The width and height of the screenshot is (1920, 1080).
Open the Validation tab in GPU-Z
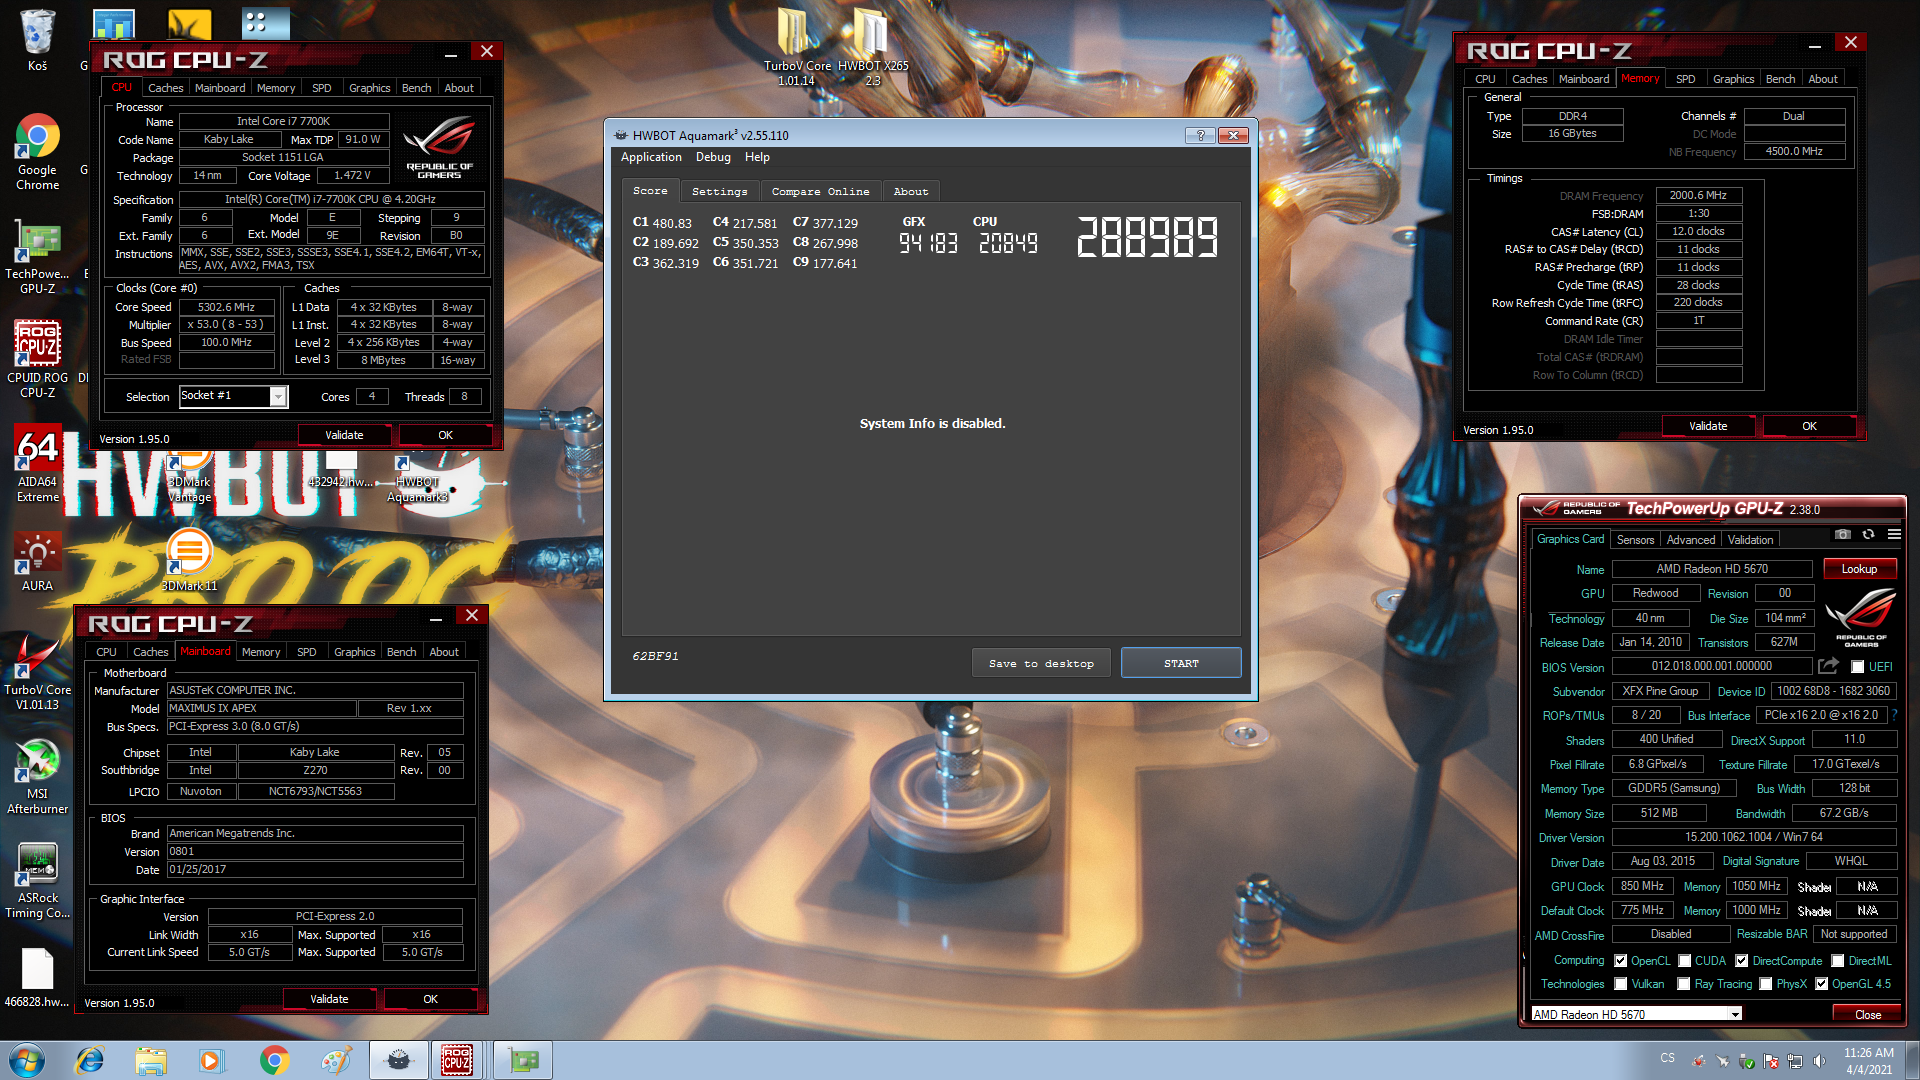tap(1751, 540)
